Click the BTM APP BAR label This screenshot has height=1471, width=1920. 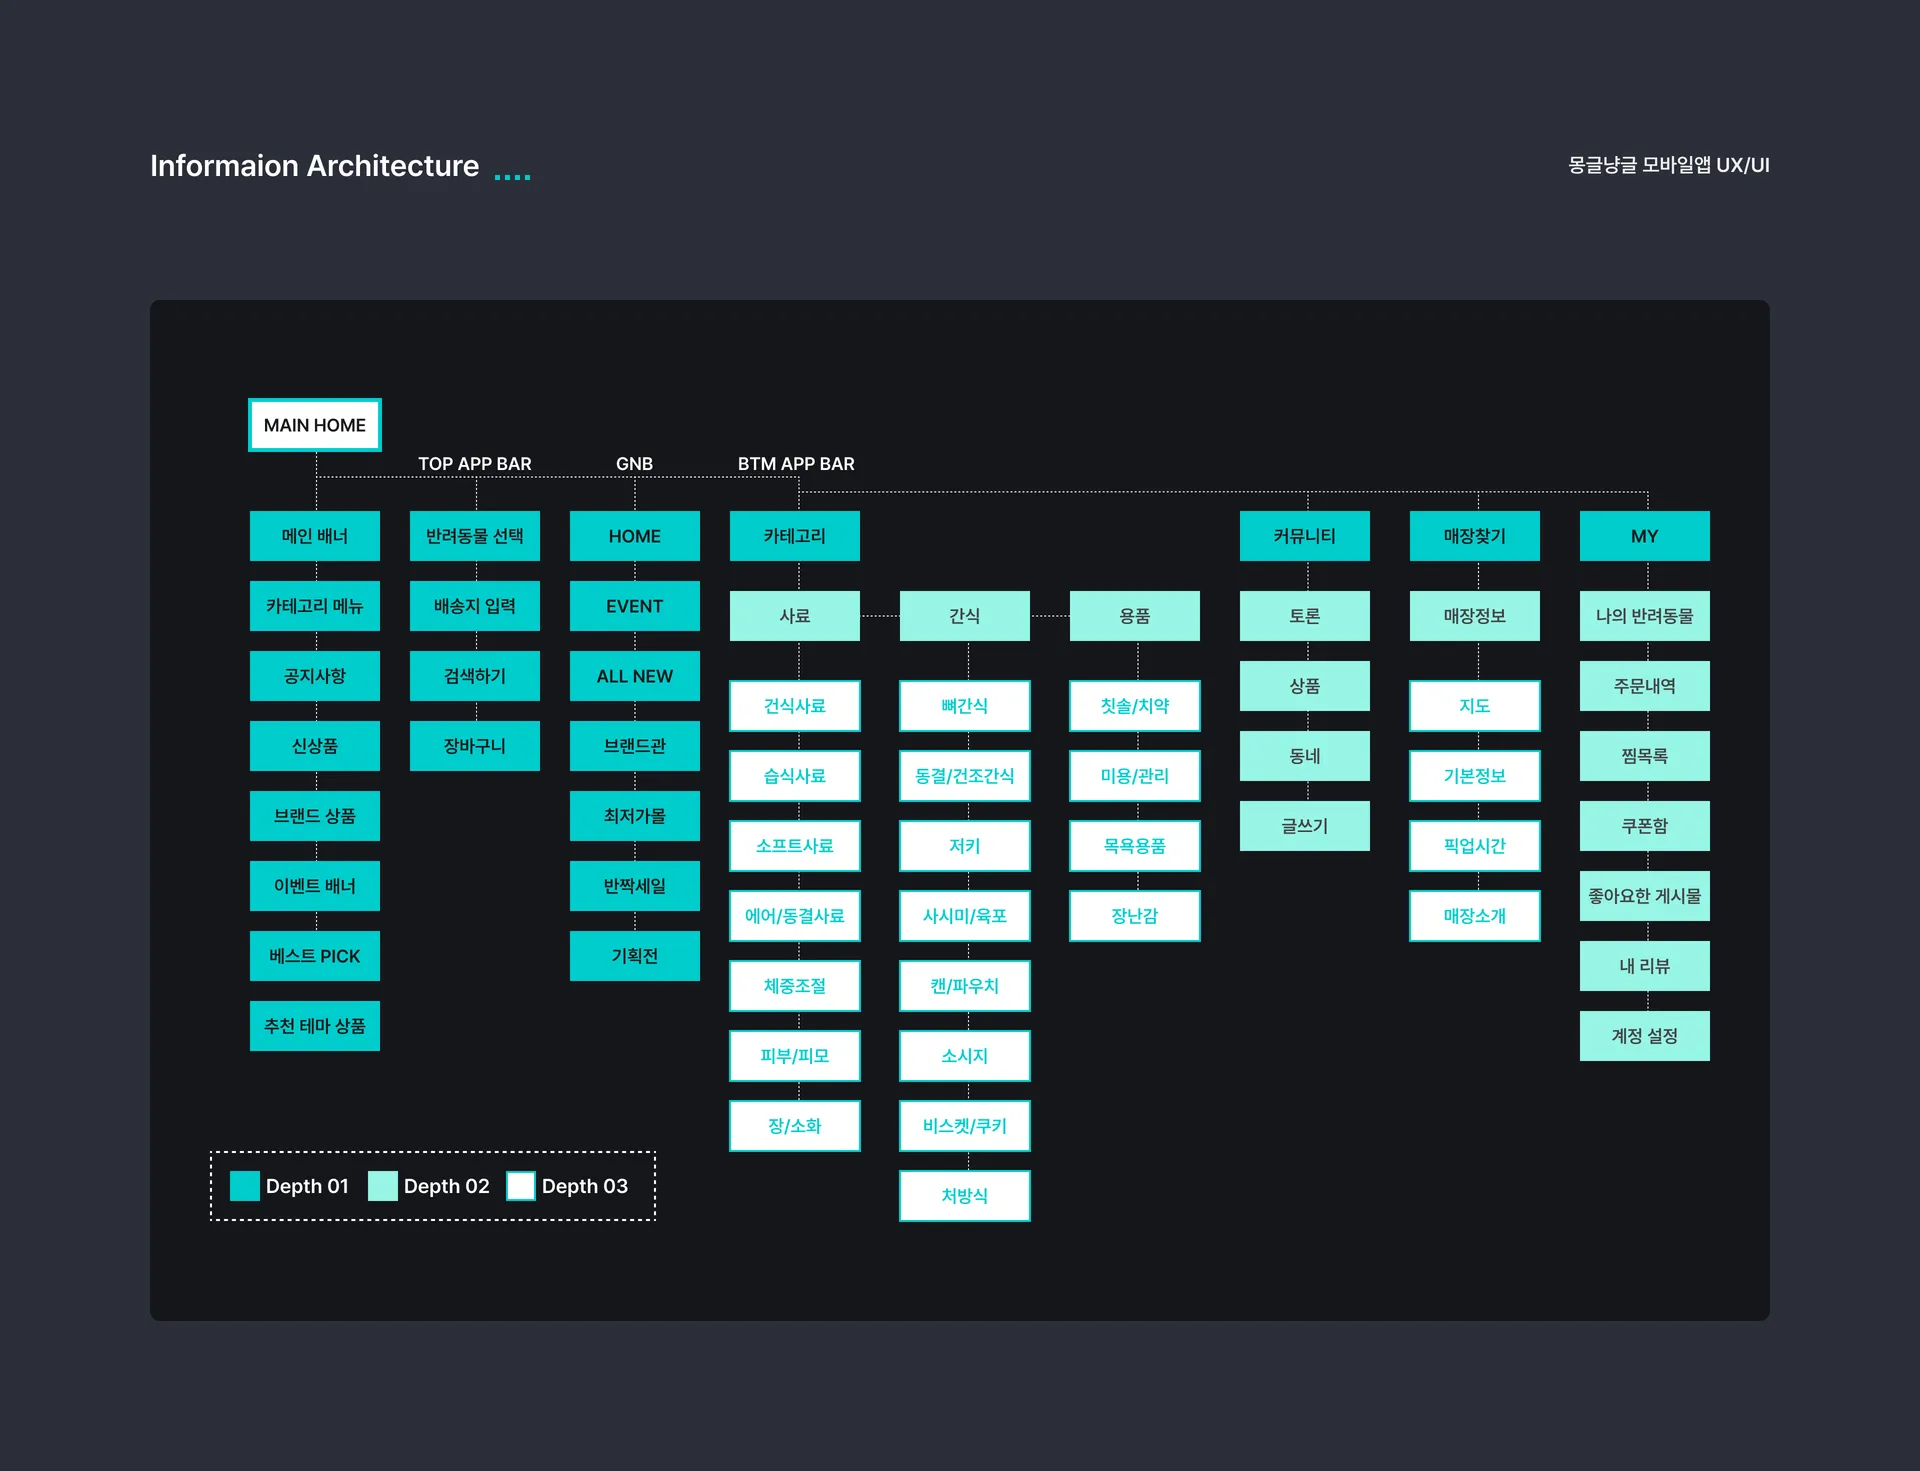point(796,464)
